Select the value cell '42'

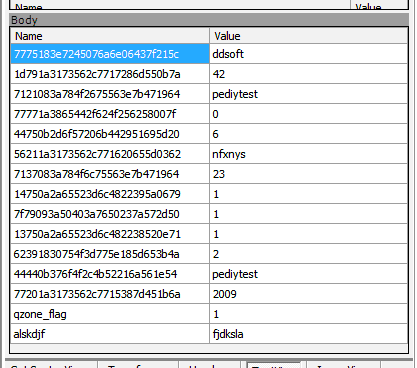(x=309, y=74)
